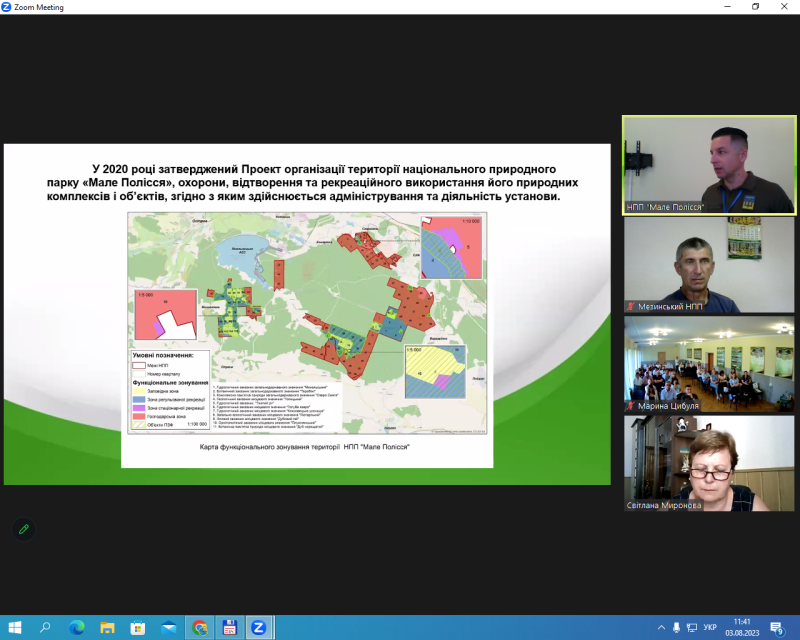The image size is (800, 640).
Task: Open File Explorer from the taskbar
Action: (x=107, y=627)
